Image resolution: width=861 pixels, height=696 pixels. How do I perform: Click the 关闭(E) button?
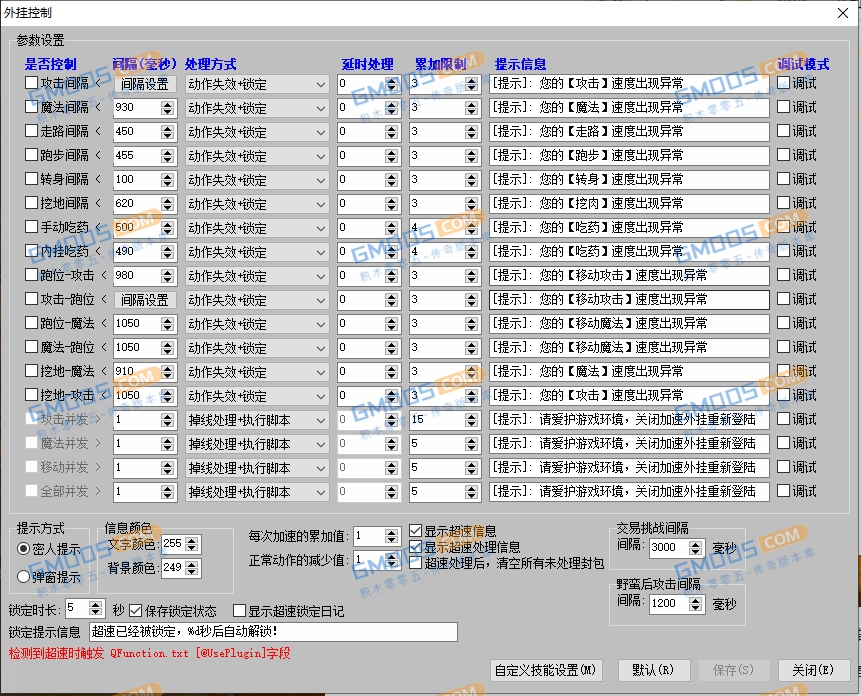point(813,670)
